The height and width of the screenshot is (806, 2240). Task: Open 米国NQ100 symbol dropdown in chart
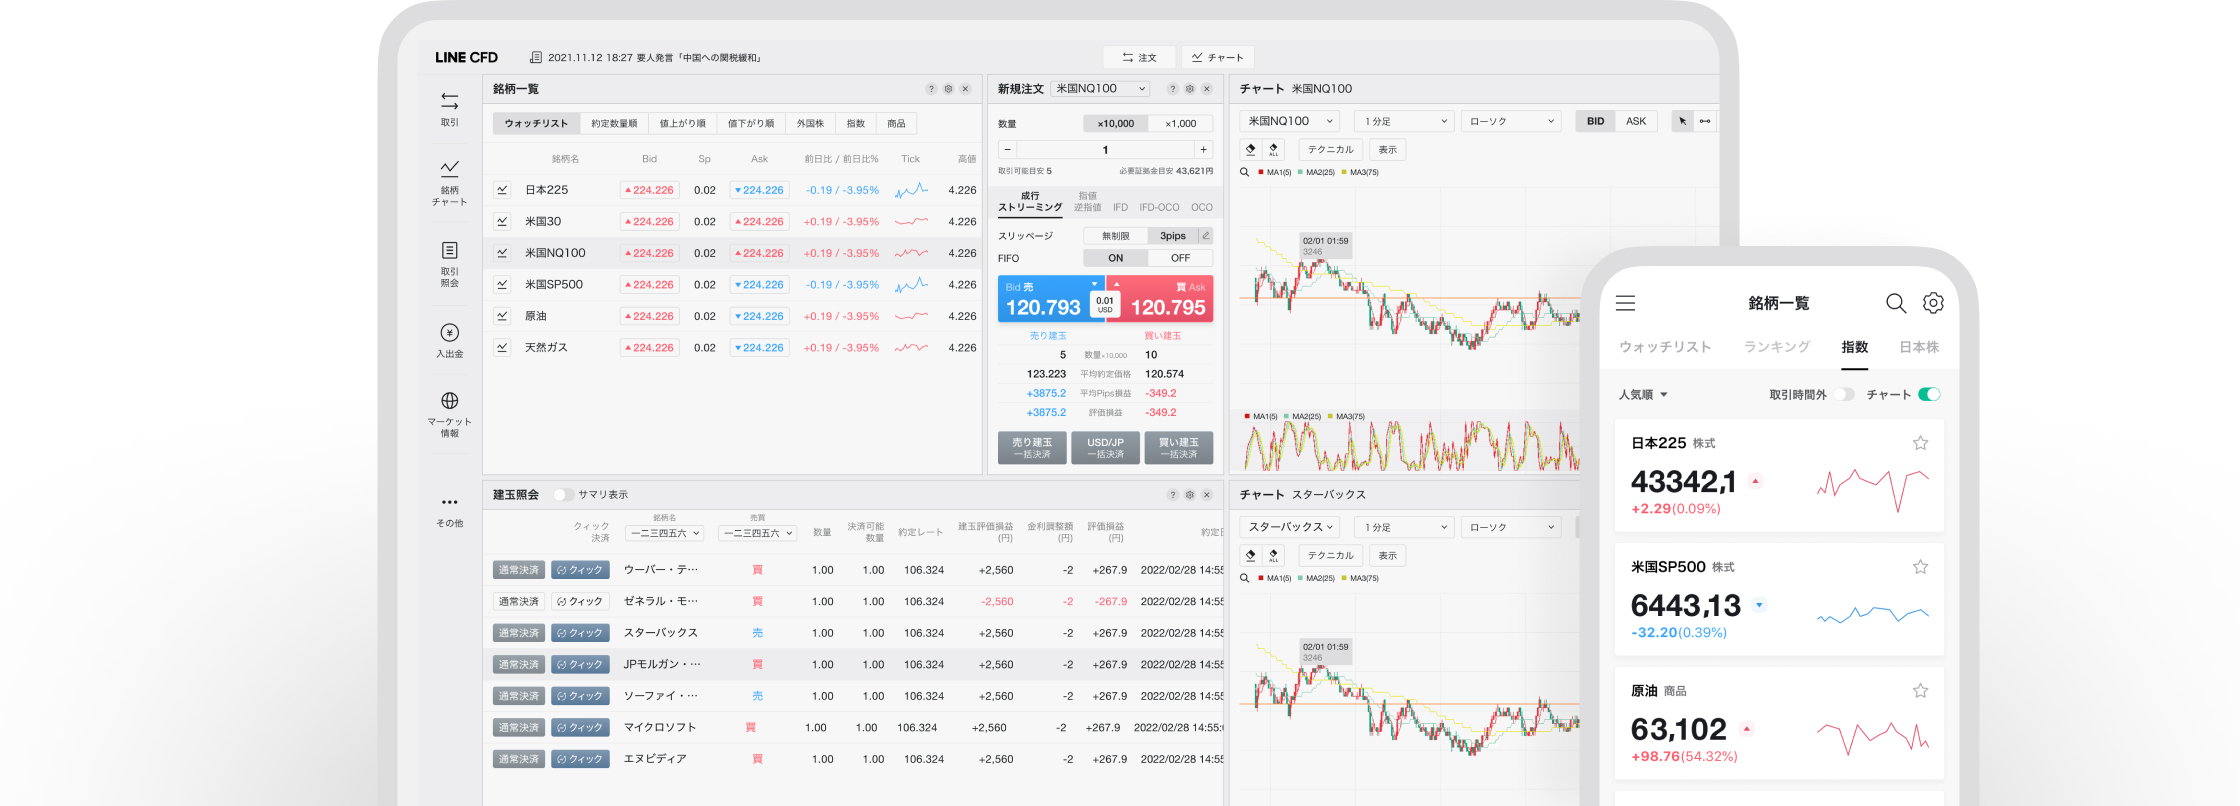click(1290, 121)
